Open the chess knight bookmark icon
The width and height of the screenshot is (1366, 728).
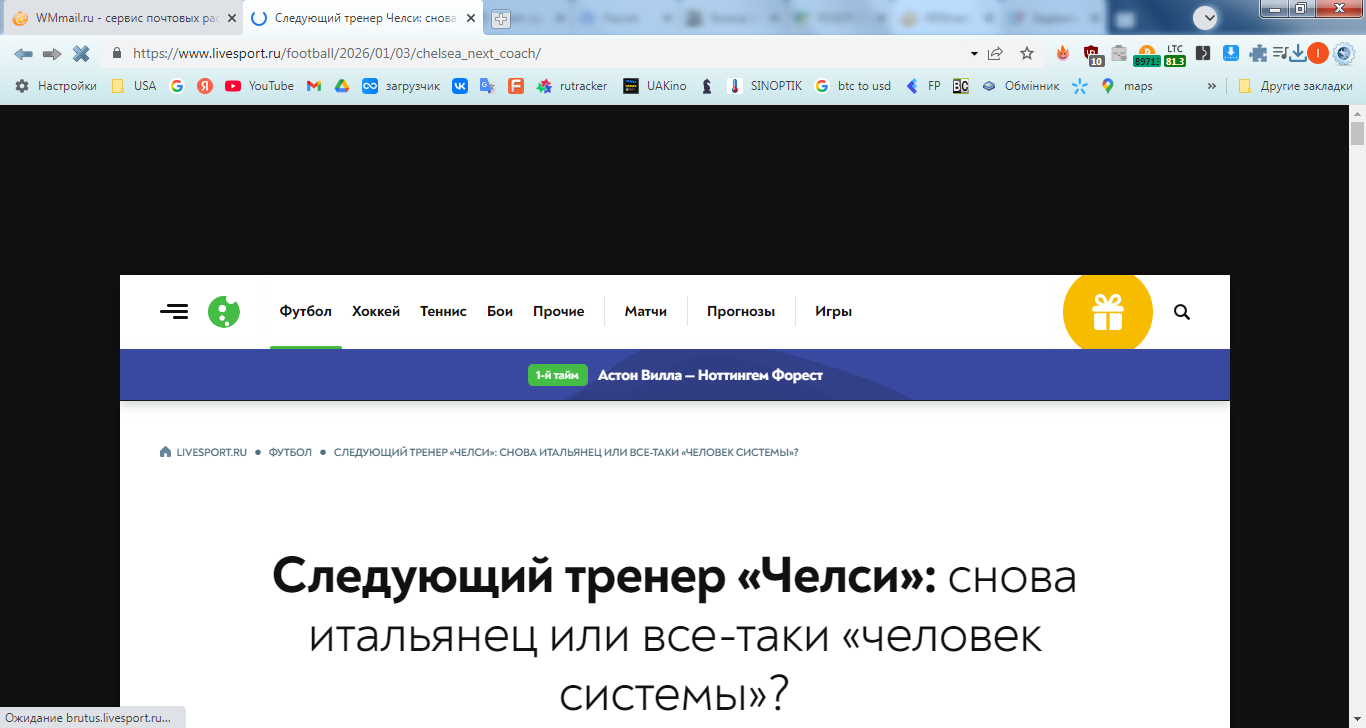[x=707, y=86]
